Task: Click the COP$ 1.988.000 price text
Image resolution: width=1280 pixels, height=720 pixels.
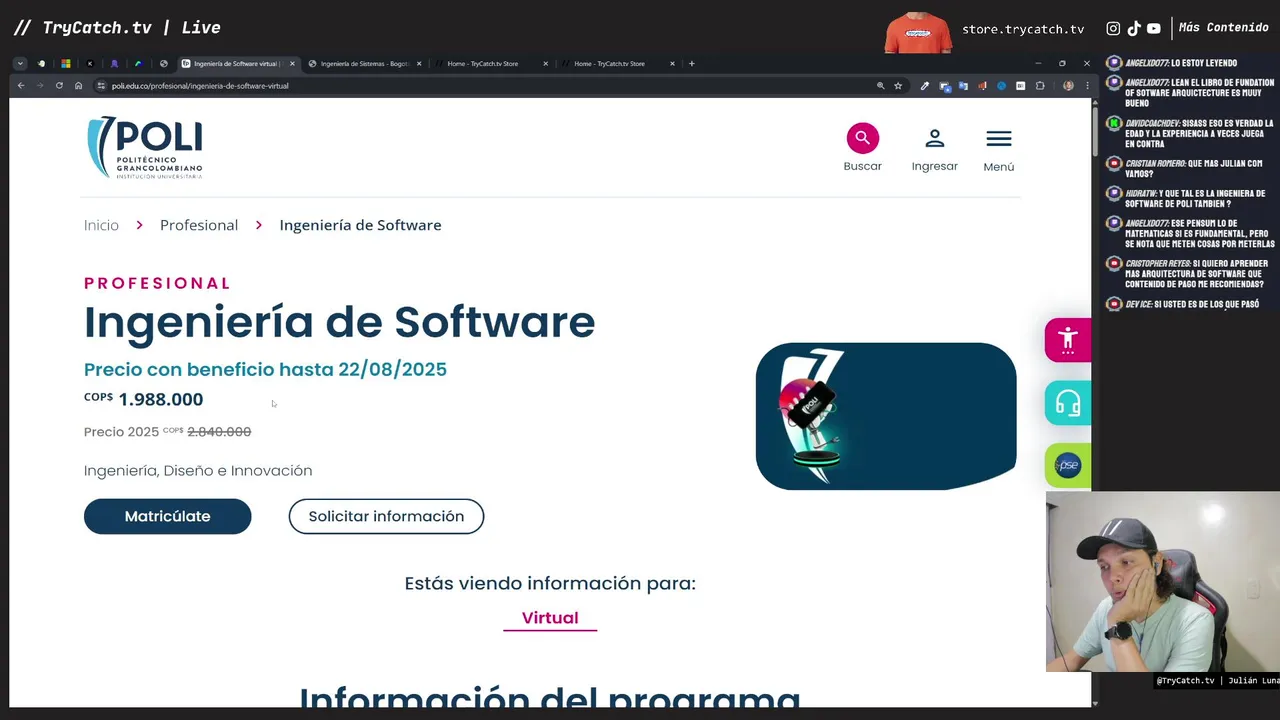Action: 144,399
